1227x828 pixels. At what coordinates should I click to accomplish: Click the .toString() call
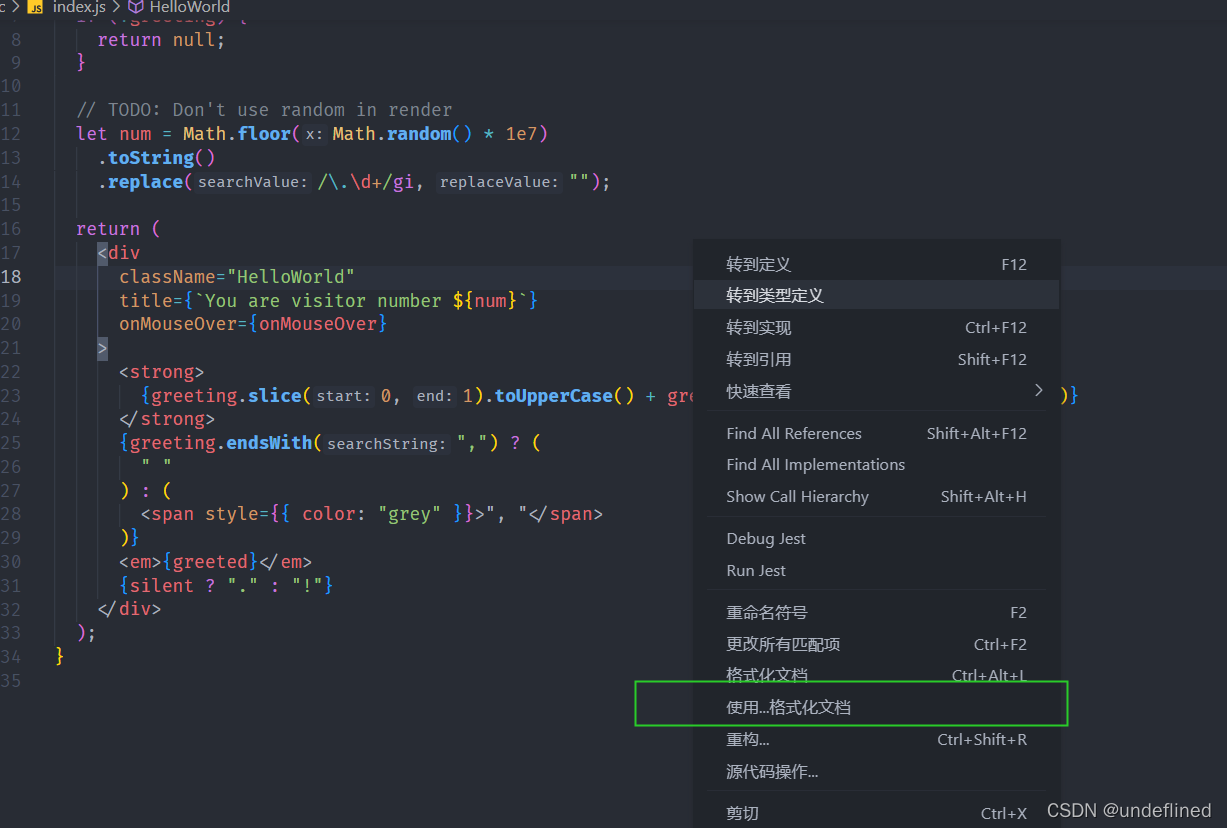click(156, 157)
